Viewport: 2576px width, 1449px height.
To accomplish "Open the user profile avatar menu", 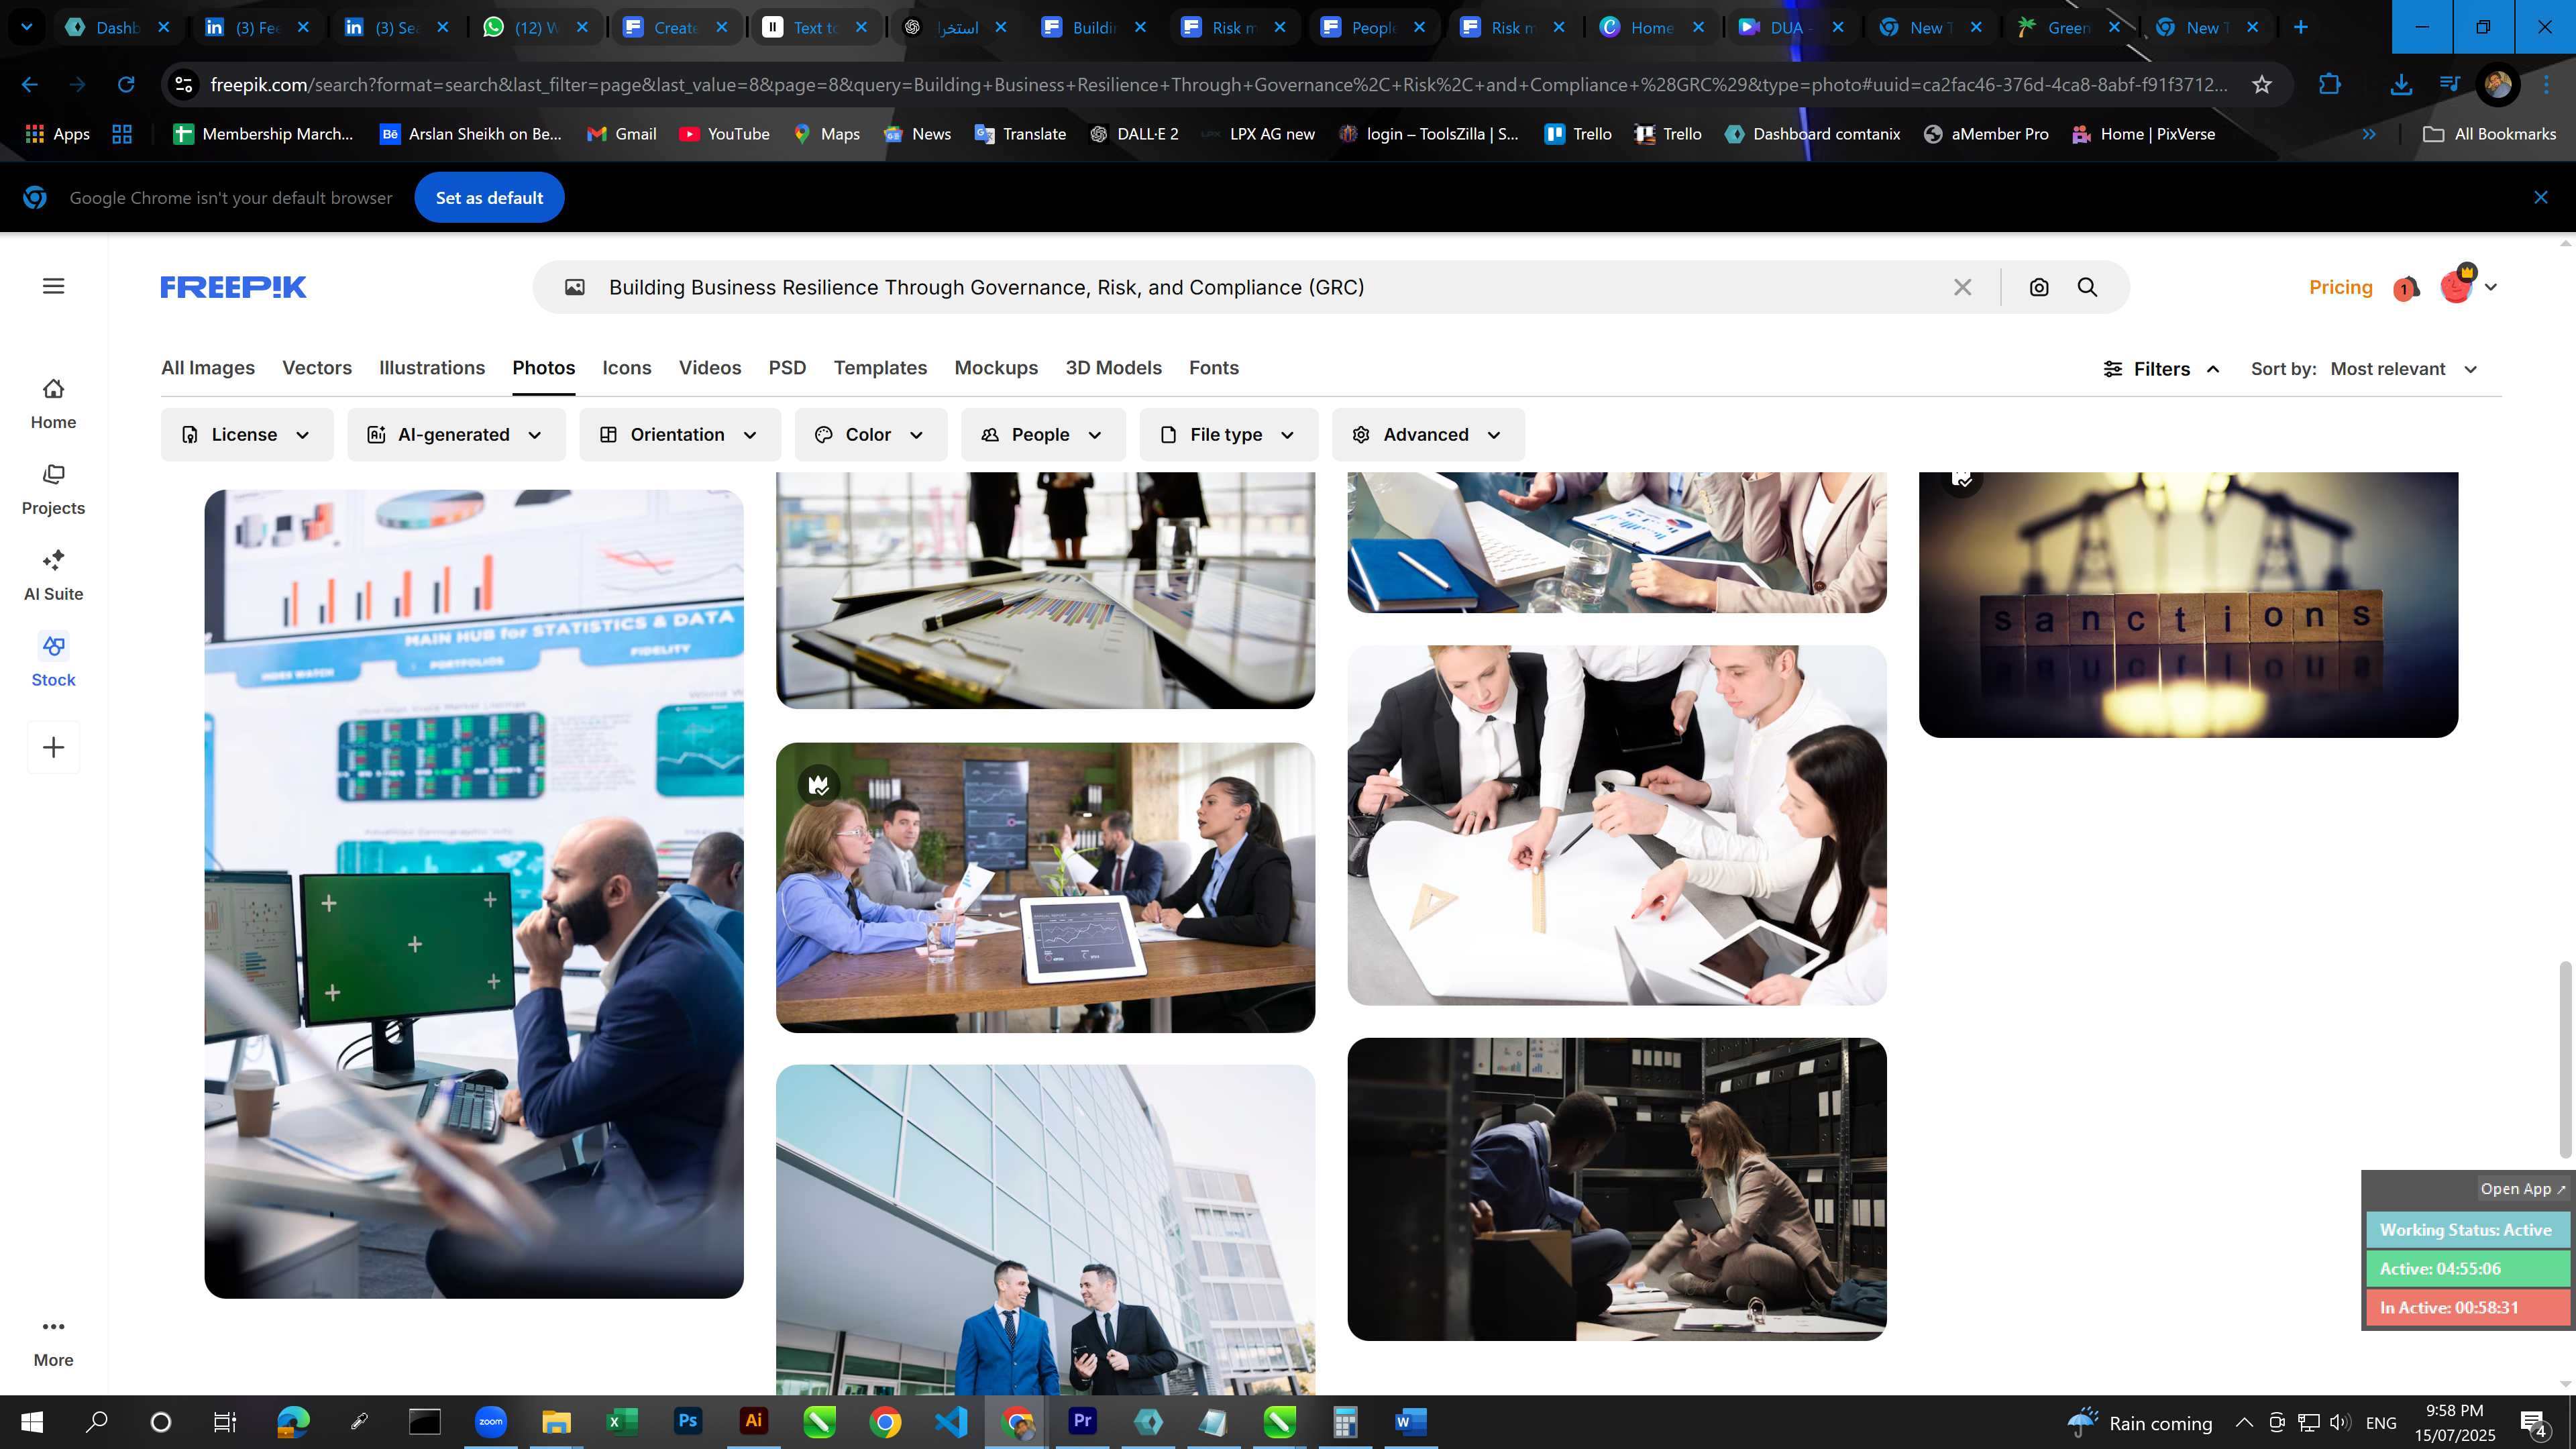I will tap(2467, 287).
